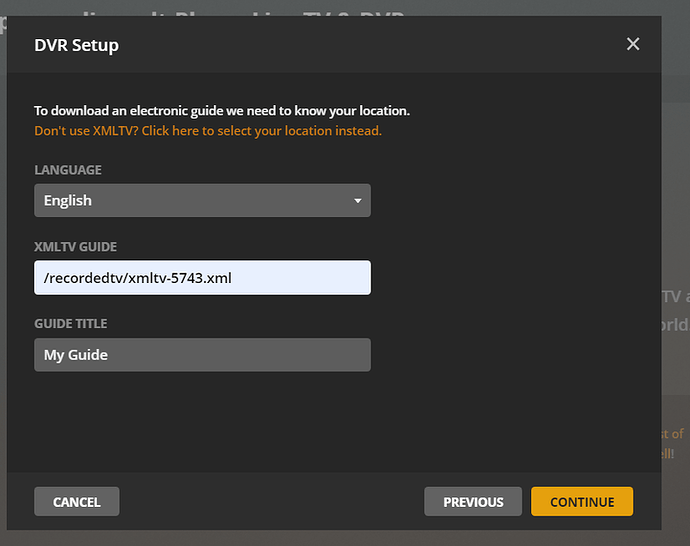This screenshot has height=546, width=690.
Task: Focus the Guide Title text field
Action: [x=202, y=355]
